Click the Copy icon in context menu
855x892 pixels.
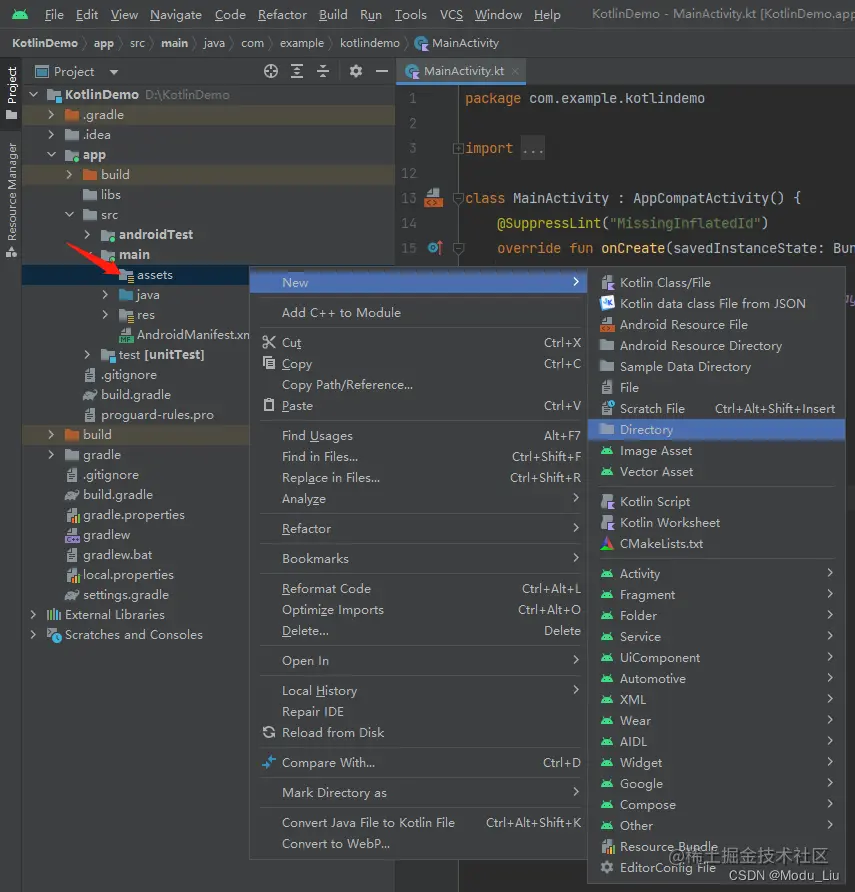click(x=269, y=363)
